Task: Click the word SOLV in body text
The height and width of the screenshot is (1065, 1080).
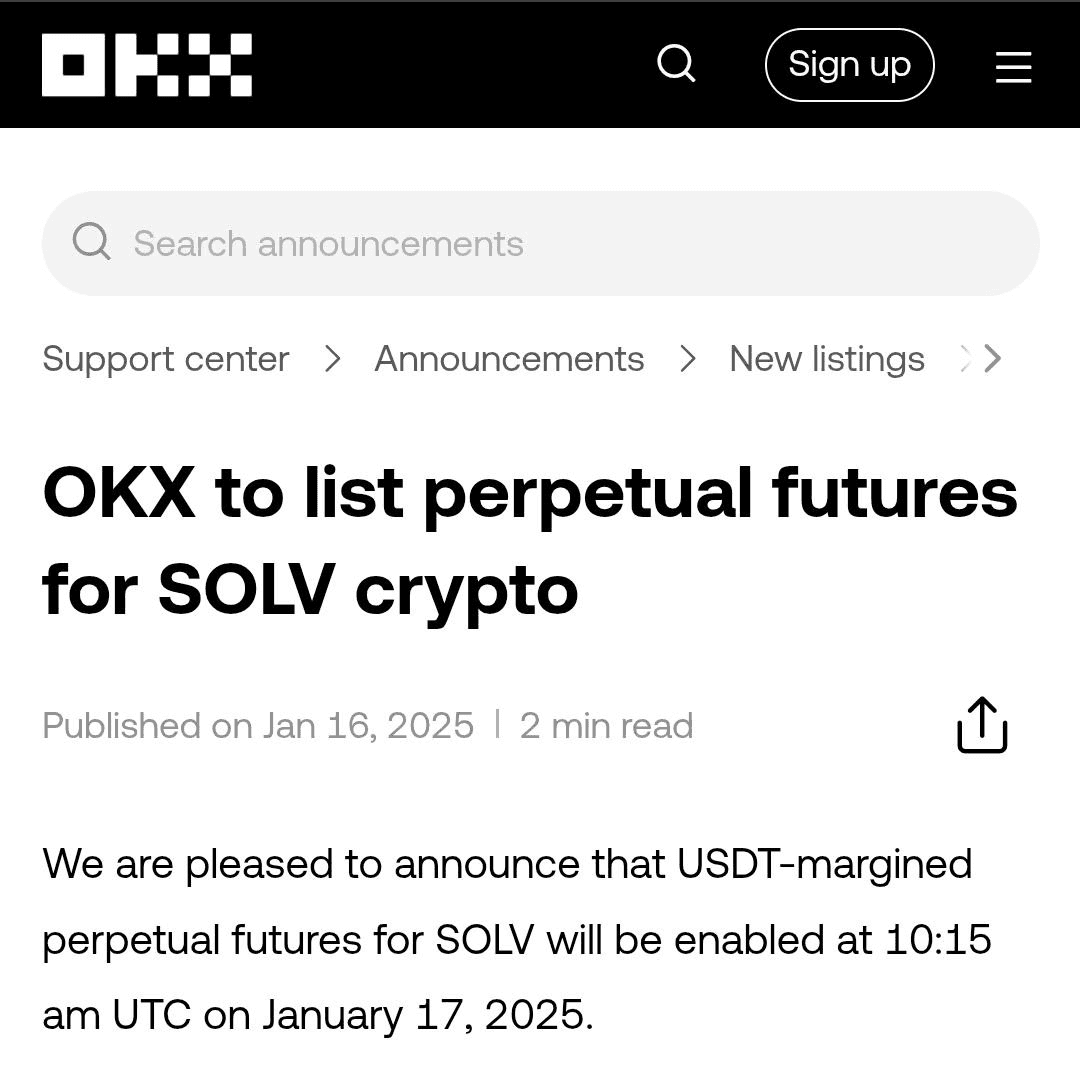Action: click(x=485, y=940)
